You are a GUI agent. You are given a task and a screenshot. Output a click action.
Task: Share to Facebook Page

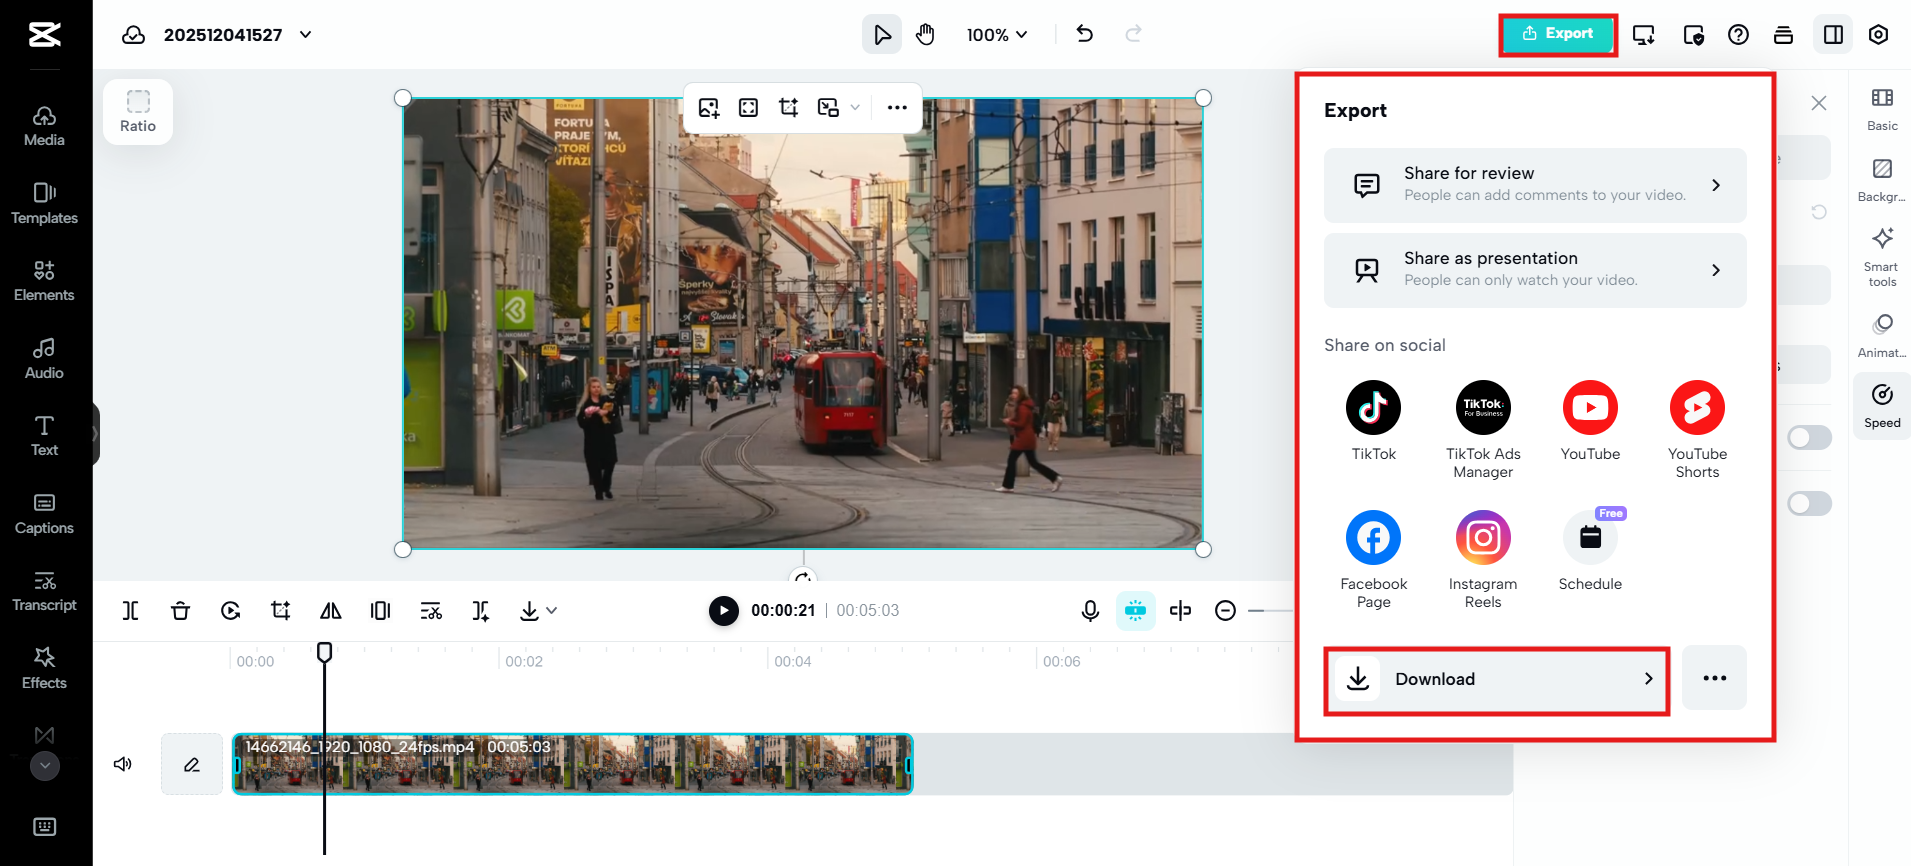pyautogui.click(x=1373, y=560)
